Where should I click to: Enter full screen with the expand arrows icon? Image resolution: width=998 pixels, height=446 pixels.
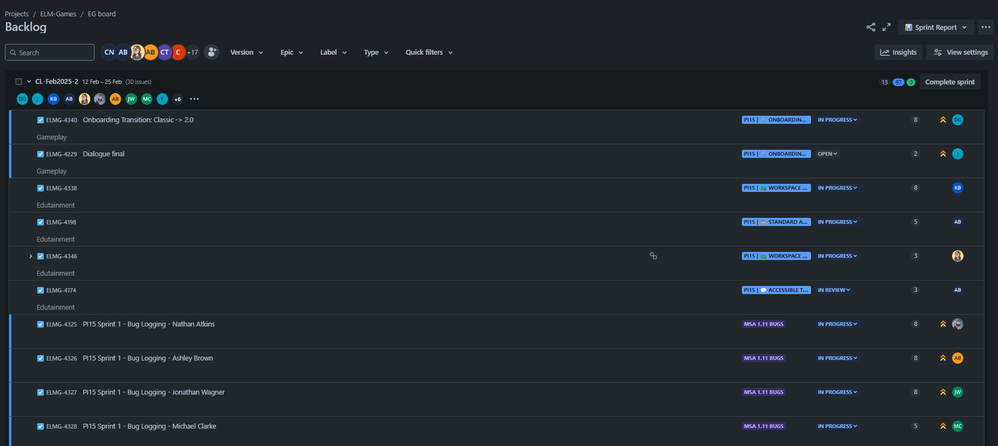click(x=886, y=27)
